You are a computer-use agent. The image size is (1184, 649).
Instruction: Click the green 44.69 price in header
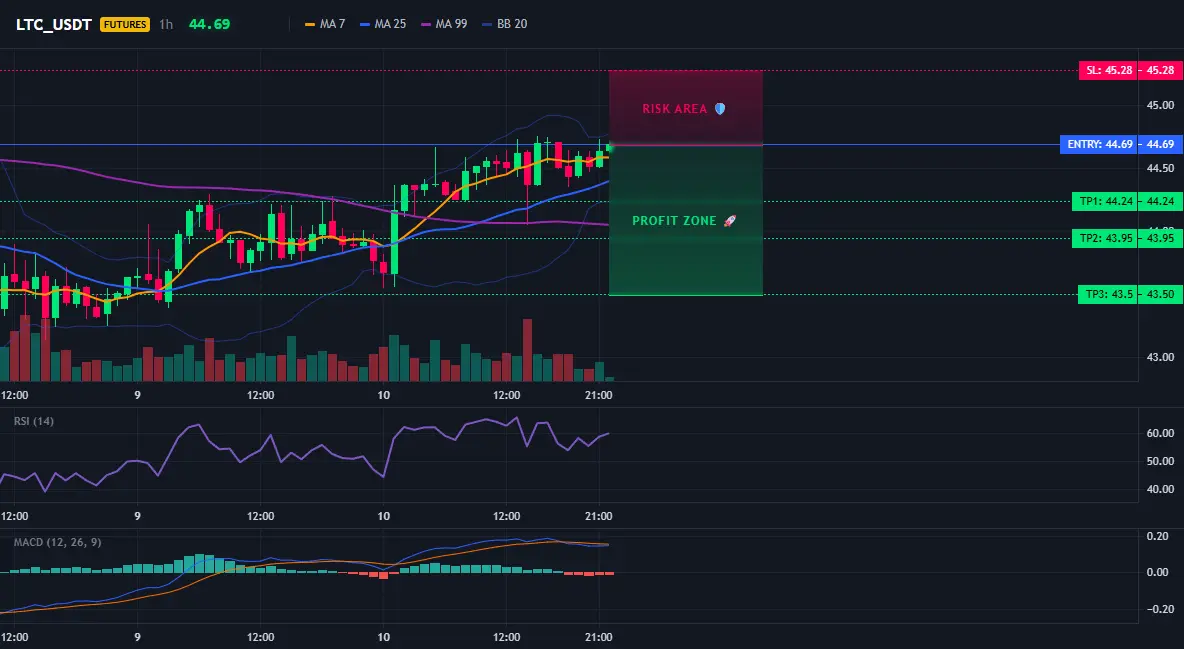click(209, 24)
